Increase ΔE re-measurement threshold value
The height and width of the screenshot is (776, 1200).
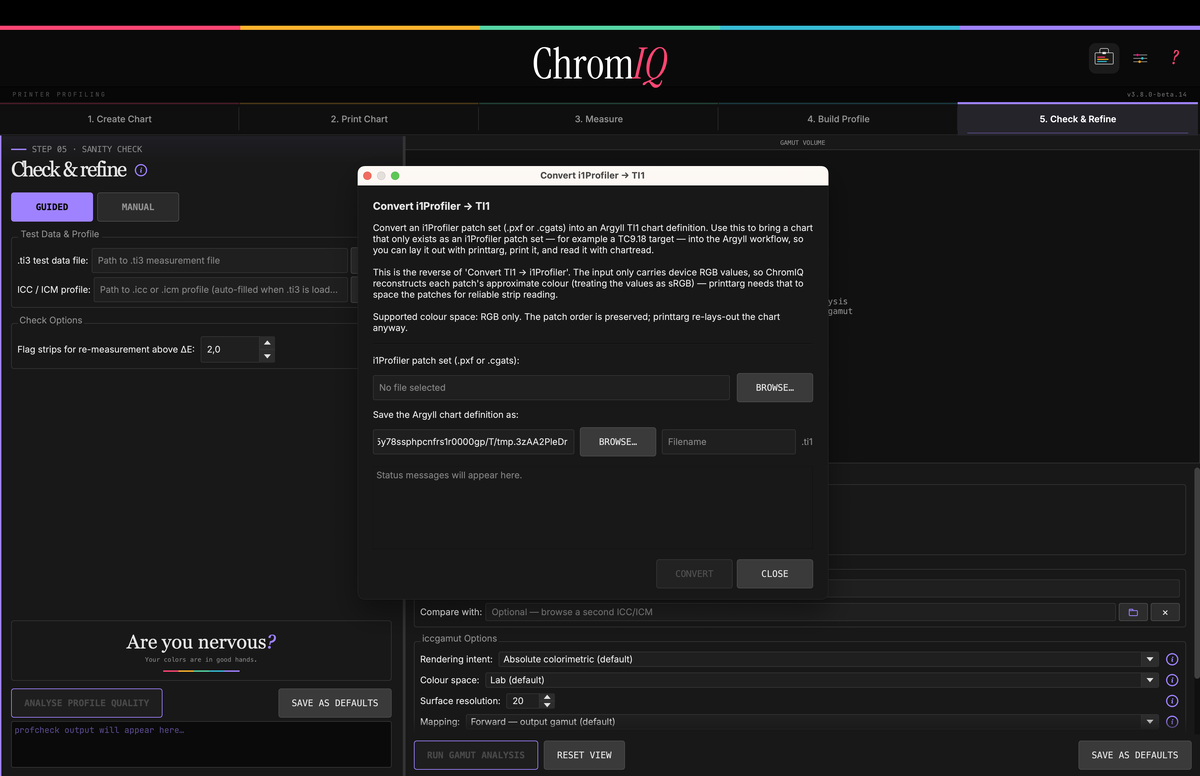pyautogui.click(x=266, y=344)
